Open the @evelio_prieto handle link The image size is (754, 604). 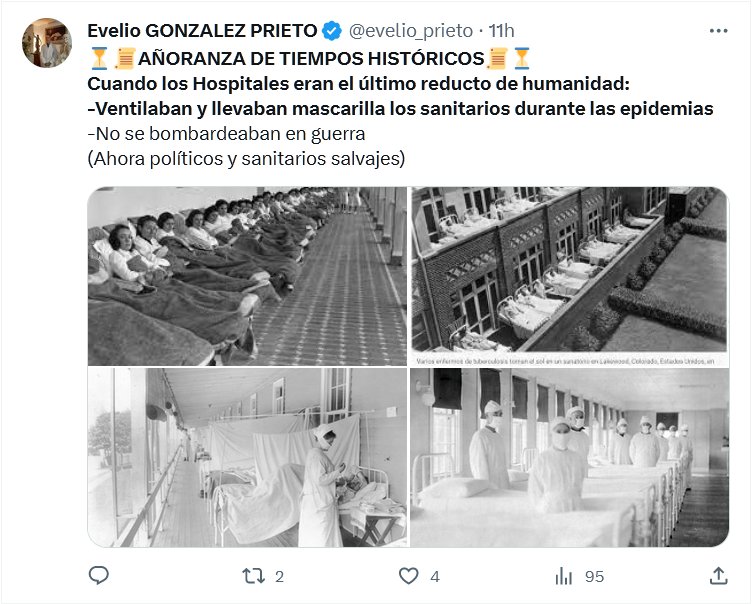pyautogui.click(x=411, y=31)
